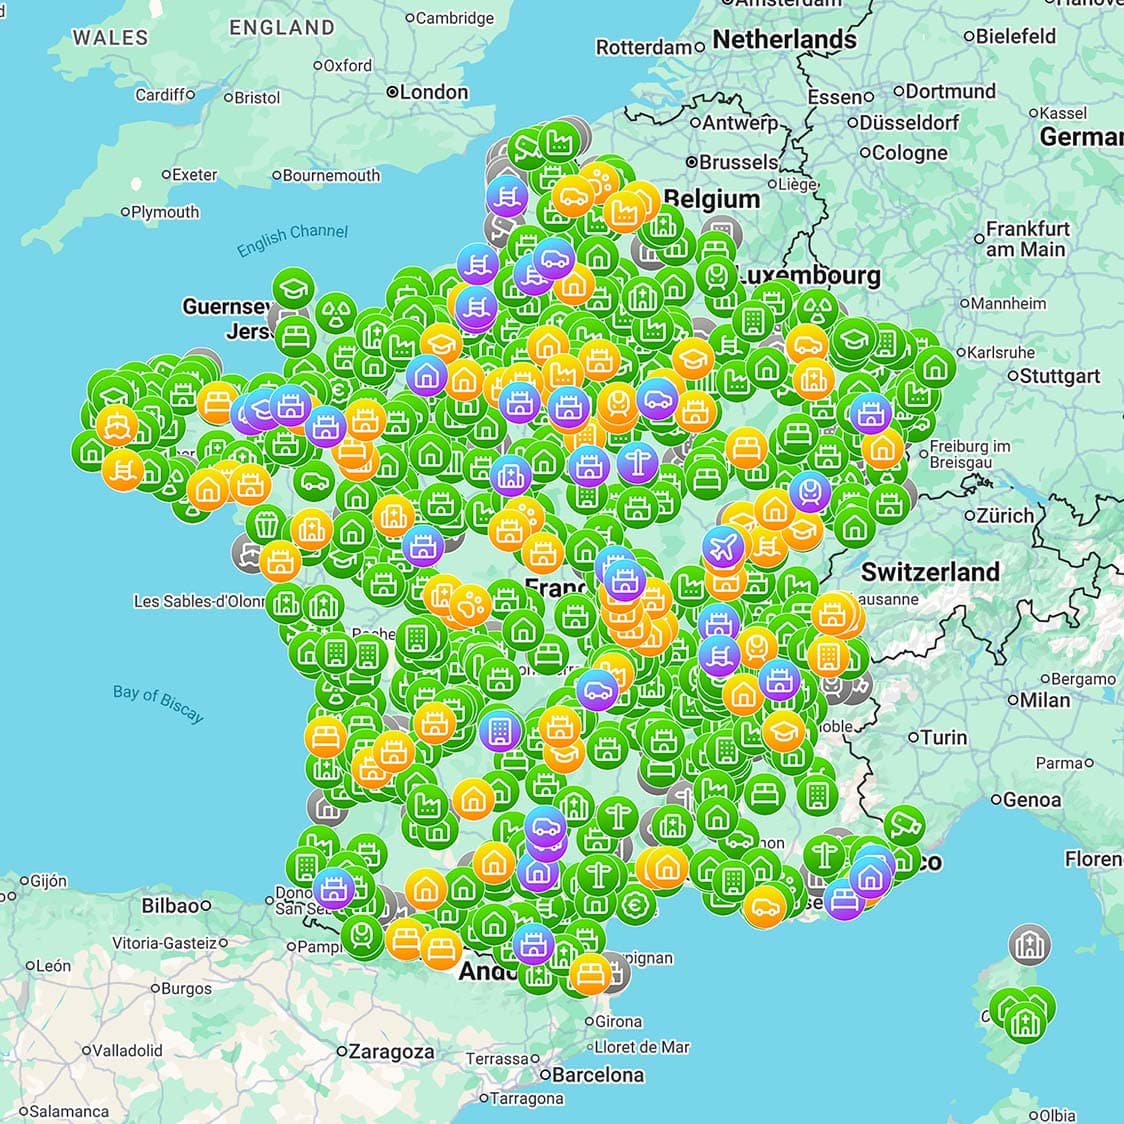Screen dimensions: 1124x1124
Task: Click the blue swimming pool ladder marker near Lausanne
Action: 721,655
